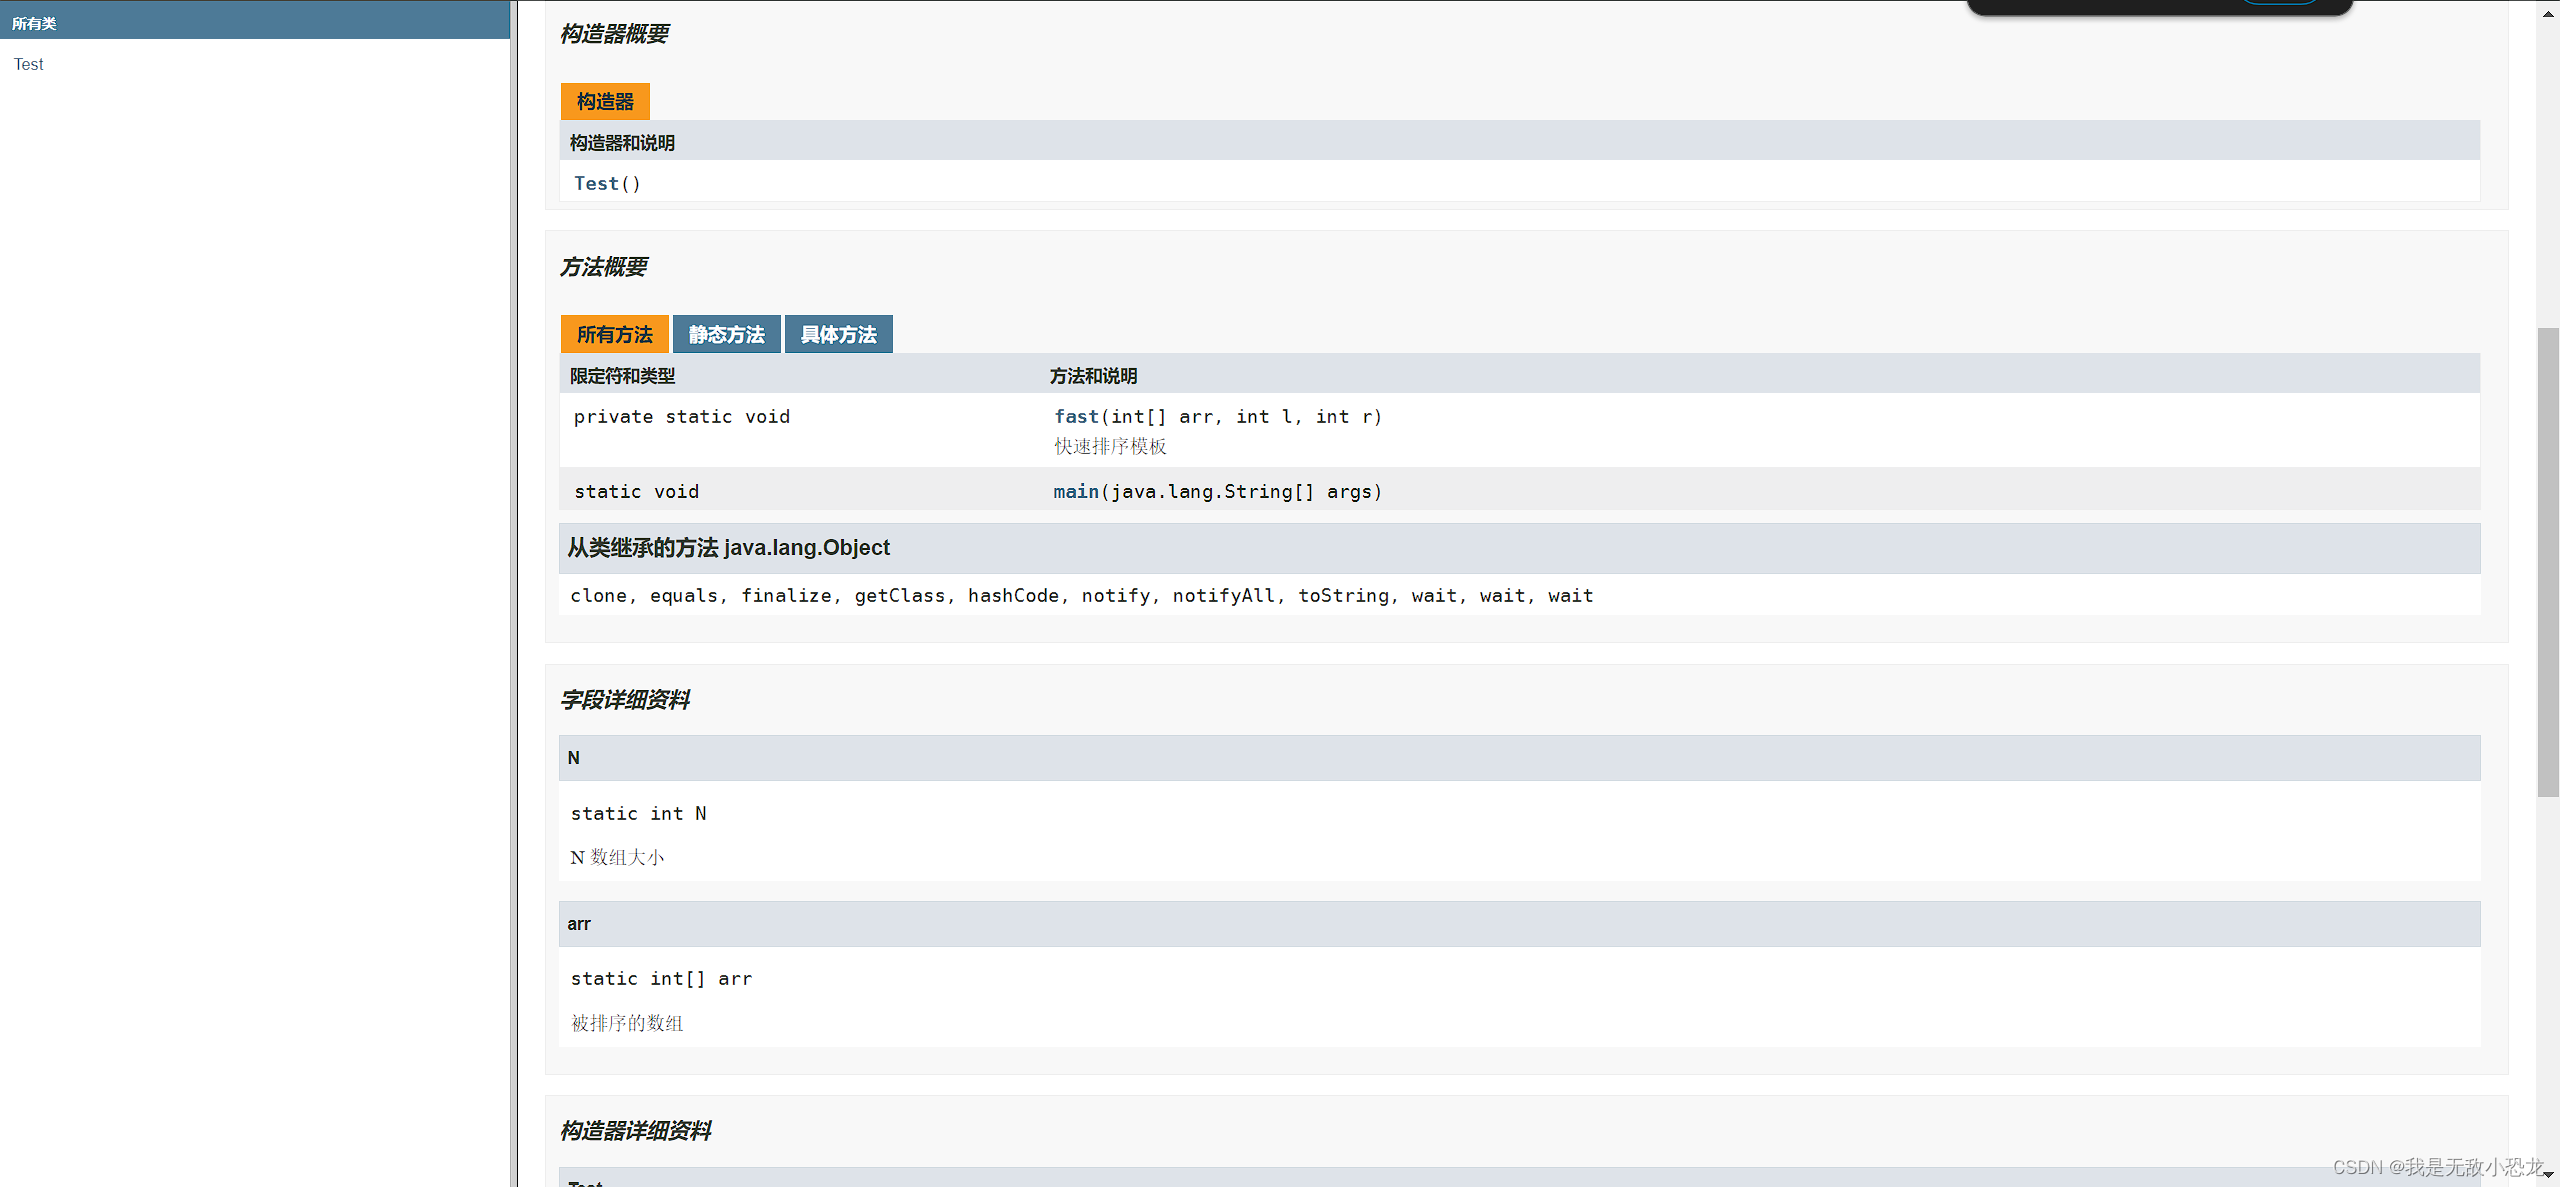Click the 所有类 sidebar header

click(x=255, y=22)
